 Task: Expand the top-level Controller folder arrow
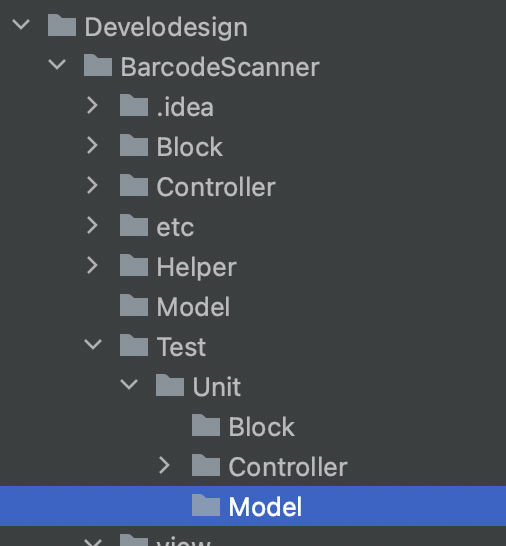[92, 185]
